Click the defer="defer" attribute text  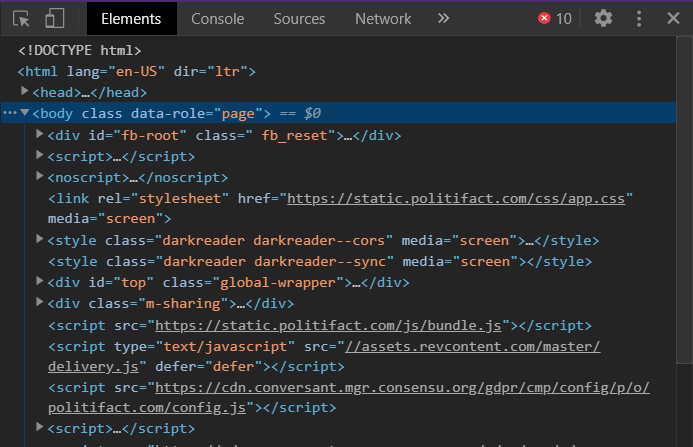coord(209,367)
